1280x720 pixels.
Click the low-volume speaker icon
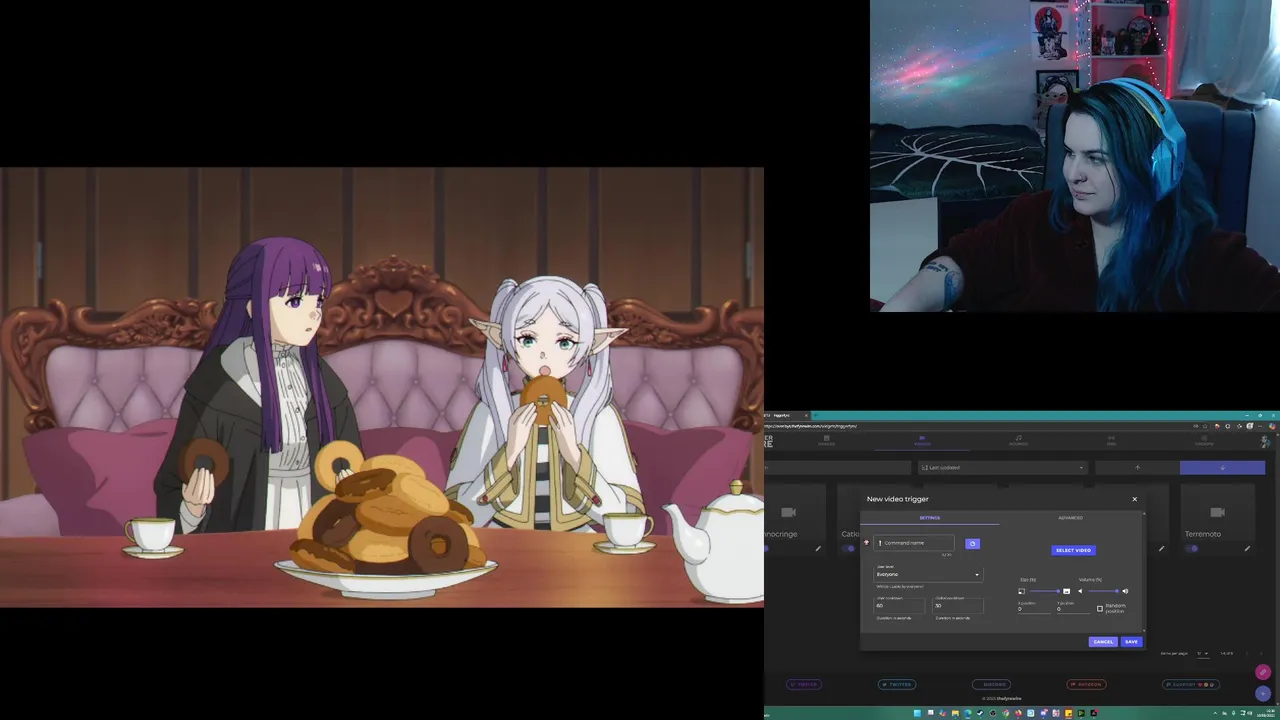tap(1080, 591)
